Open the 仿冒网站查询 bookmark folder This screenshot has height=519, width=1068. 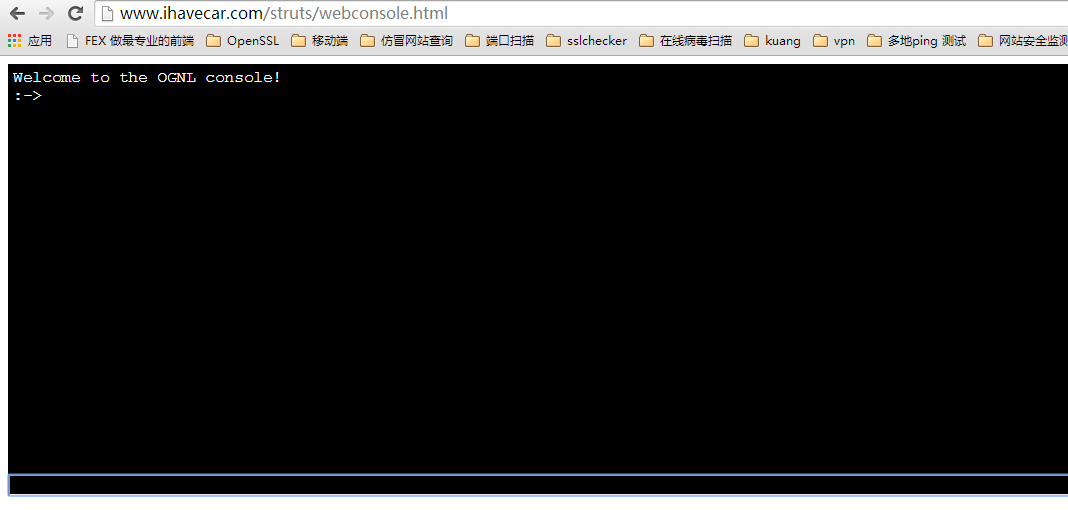(407, 41)
